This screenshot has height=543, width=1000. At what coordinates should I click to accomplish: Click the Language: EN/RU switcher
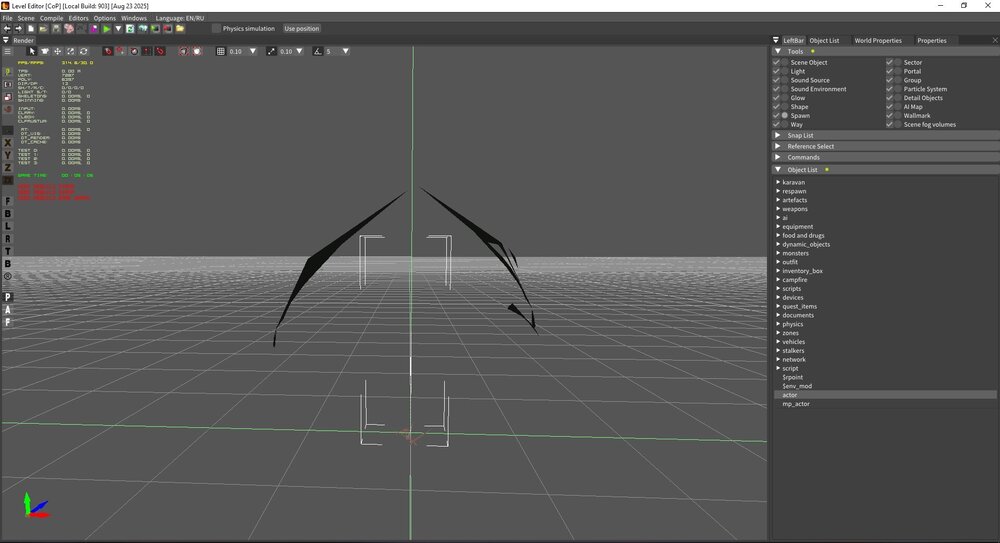[x=182, y=18]
